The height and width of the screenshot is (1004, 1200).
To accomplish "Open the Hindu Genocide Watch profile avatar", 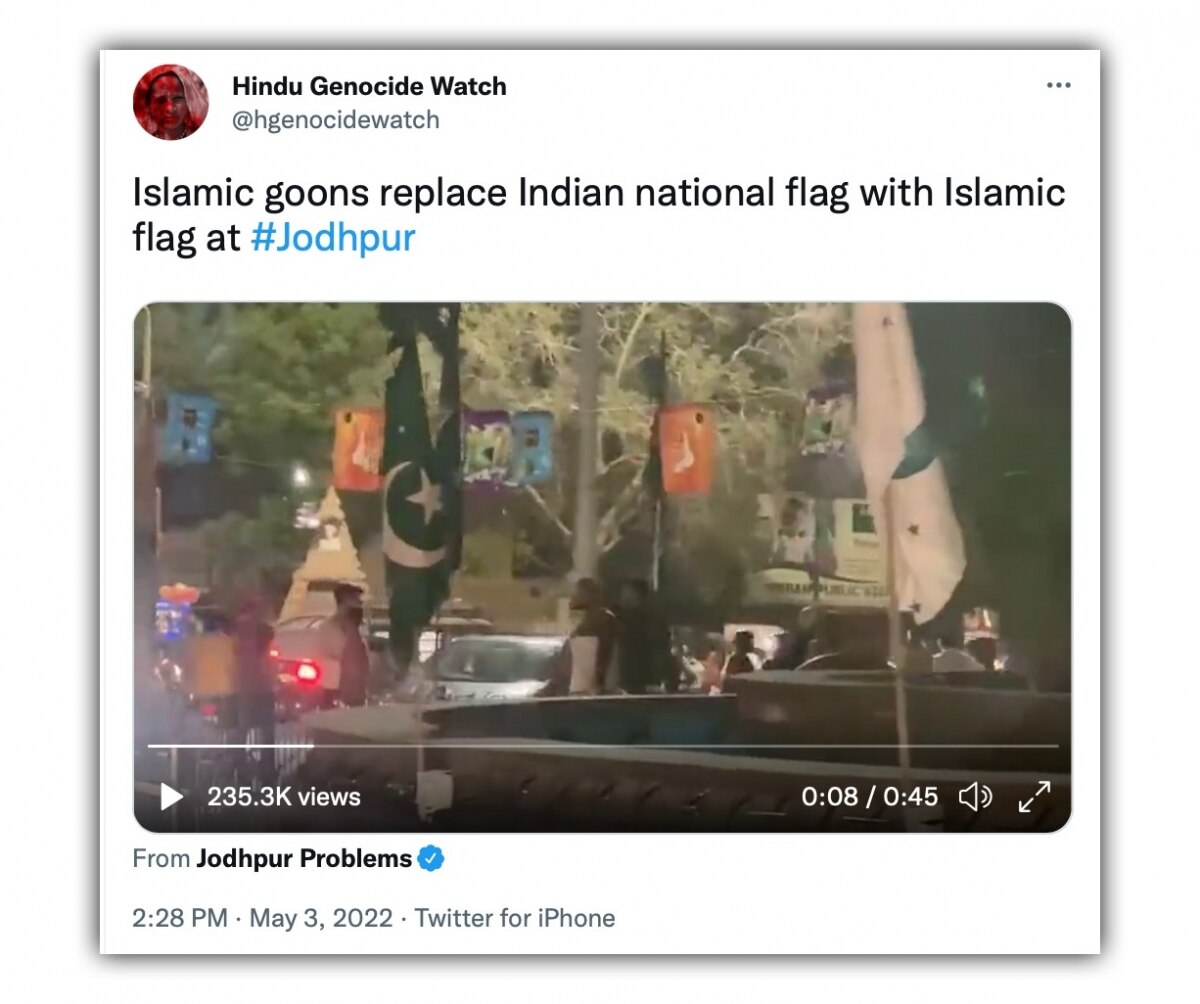I will [171, 102].
